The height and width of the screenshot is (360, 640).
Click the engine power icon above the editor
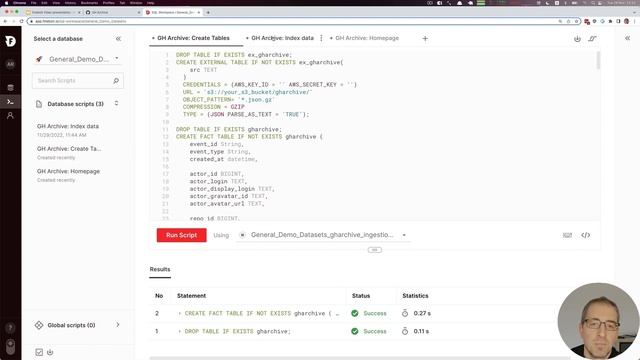point(577,39)
